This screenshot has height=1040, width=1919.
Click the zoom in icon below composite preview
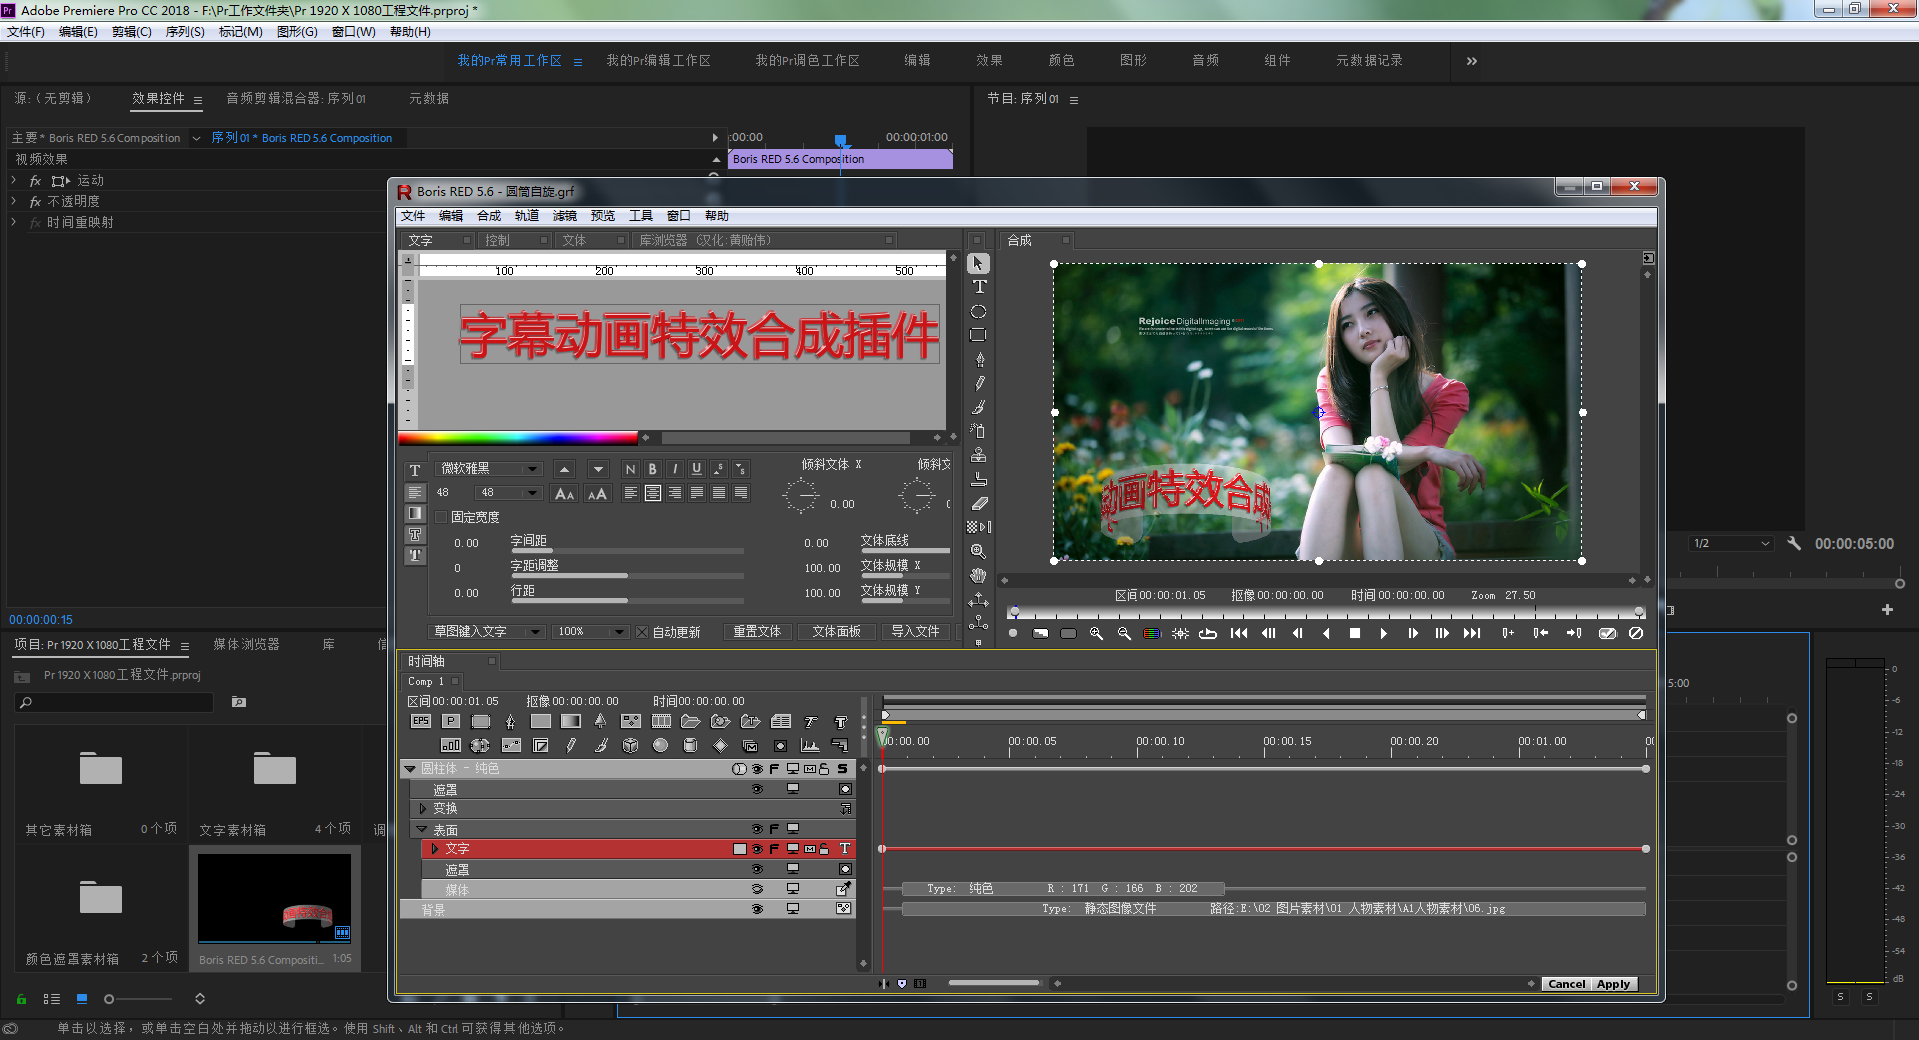[1096, 633]
